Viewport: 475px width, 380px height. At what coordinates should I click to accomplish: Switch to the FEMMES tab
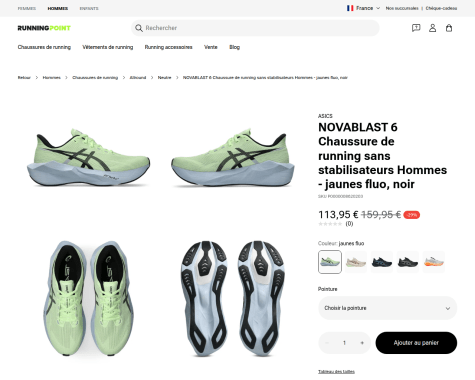27,8
